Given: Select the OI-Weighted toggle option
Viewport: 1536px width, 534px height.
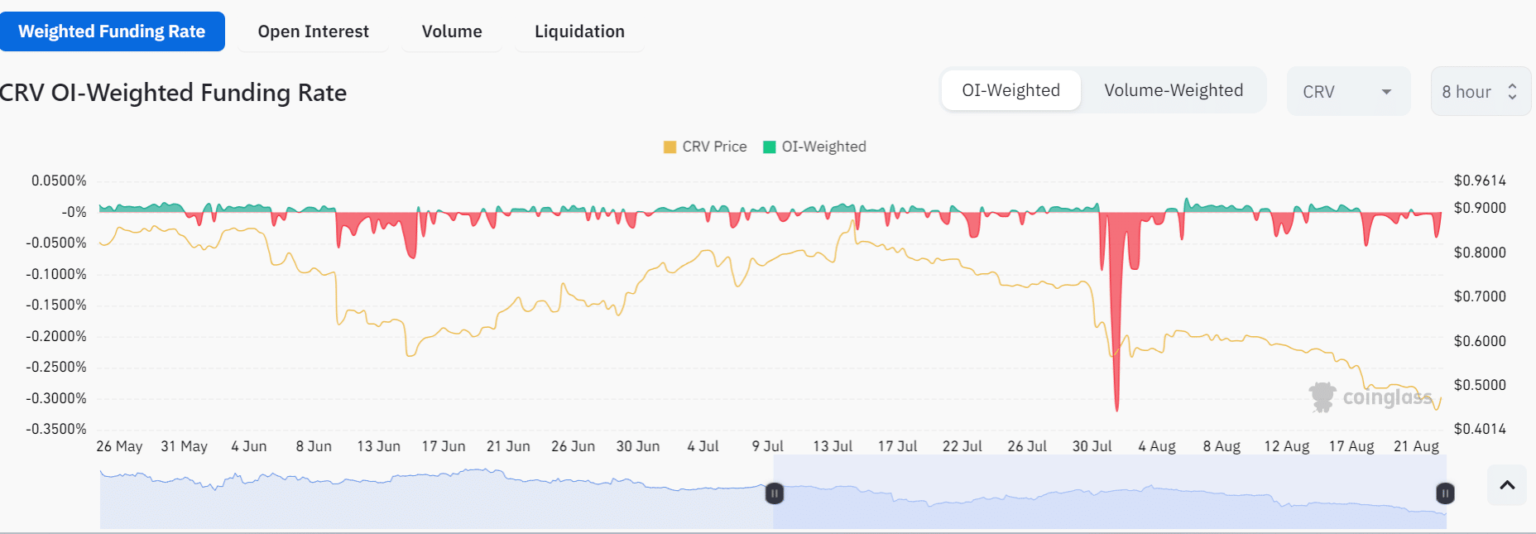Looking at the screenshot, I should coord(1010,91).
